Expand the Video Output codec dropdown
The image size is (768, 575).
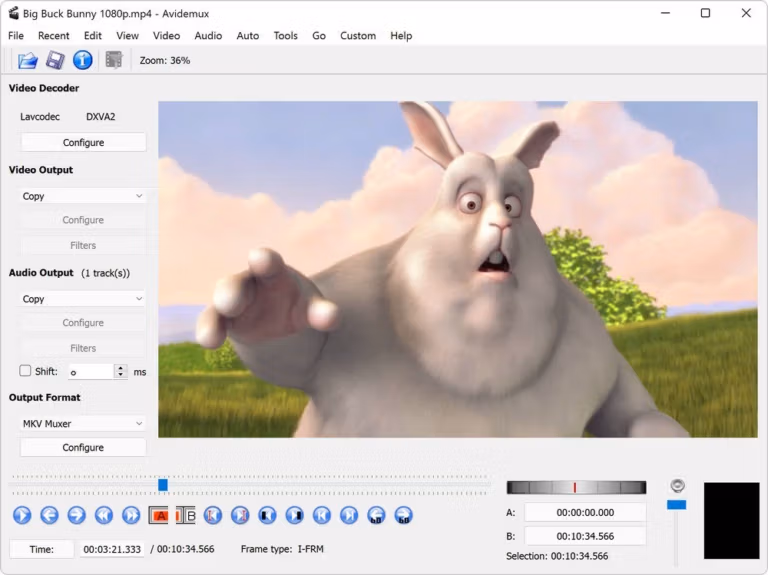click(82, 196)
